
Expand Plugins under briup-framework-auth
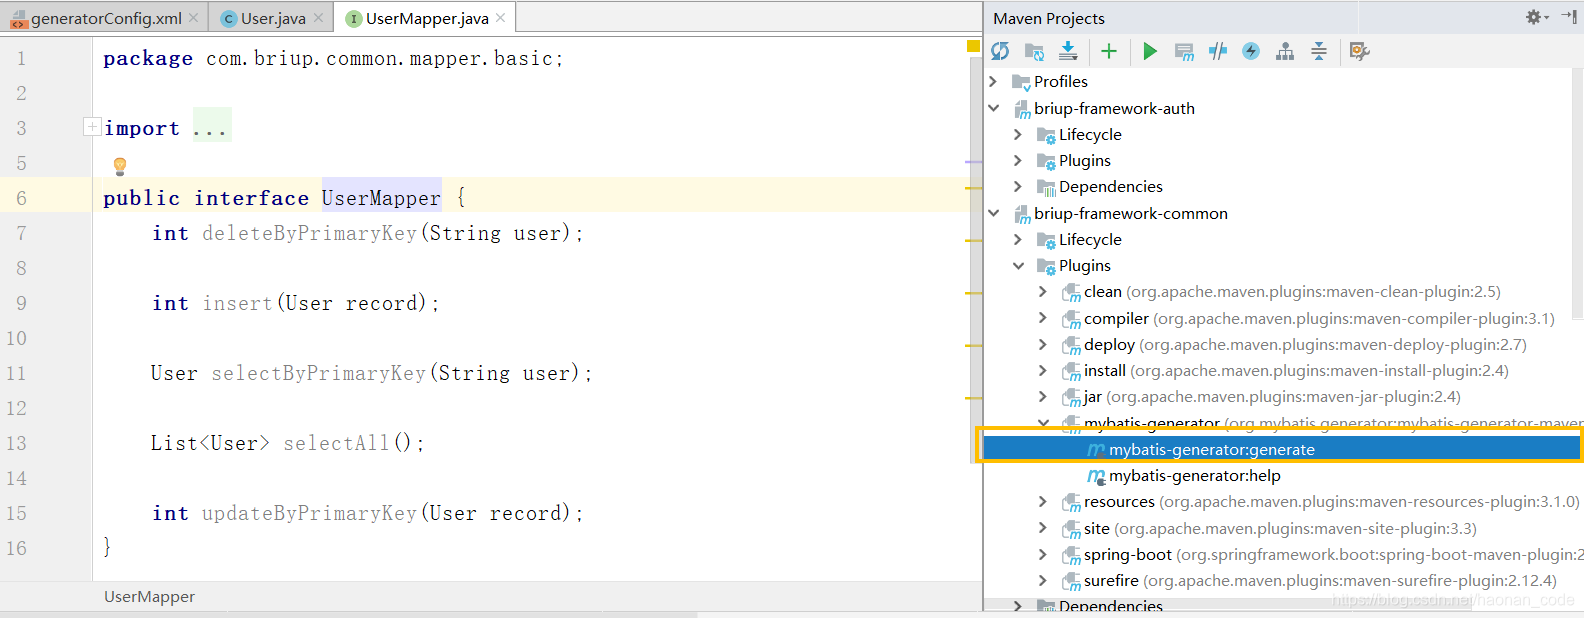pos(1018,160)
